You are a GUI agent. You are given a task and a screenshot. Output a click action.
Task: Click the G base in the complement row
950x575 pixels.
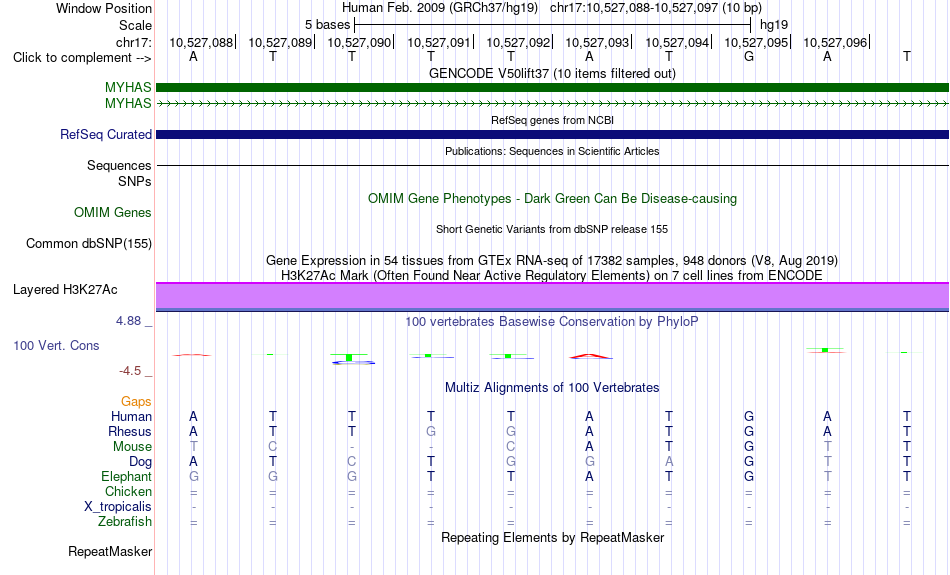point(749,56)
